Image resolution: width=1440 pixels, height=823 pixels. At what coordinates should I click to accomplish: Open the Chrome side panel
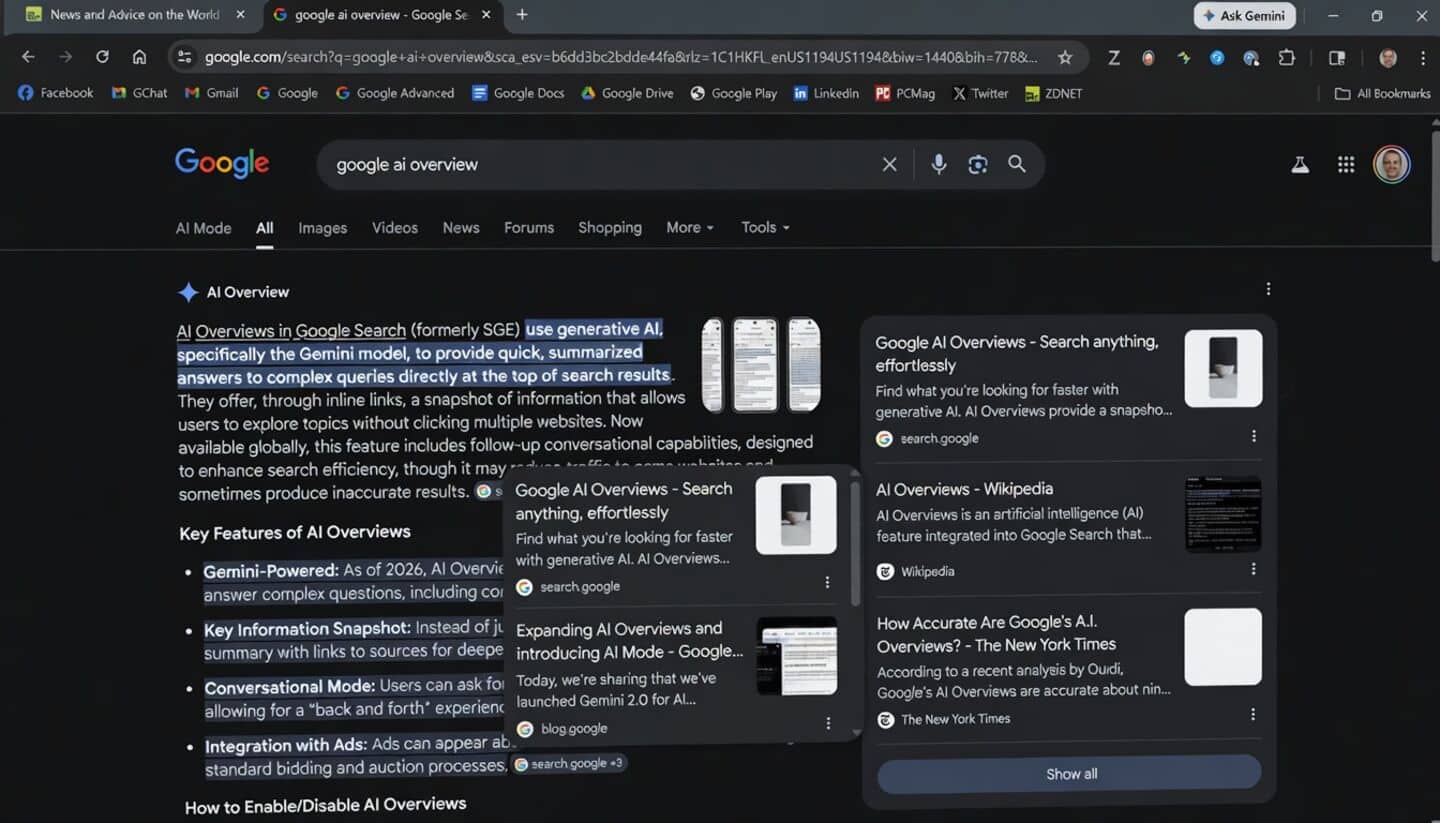[1337, 58]
